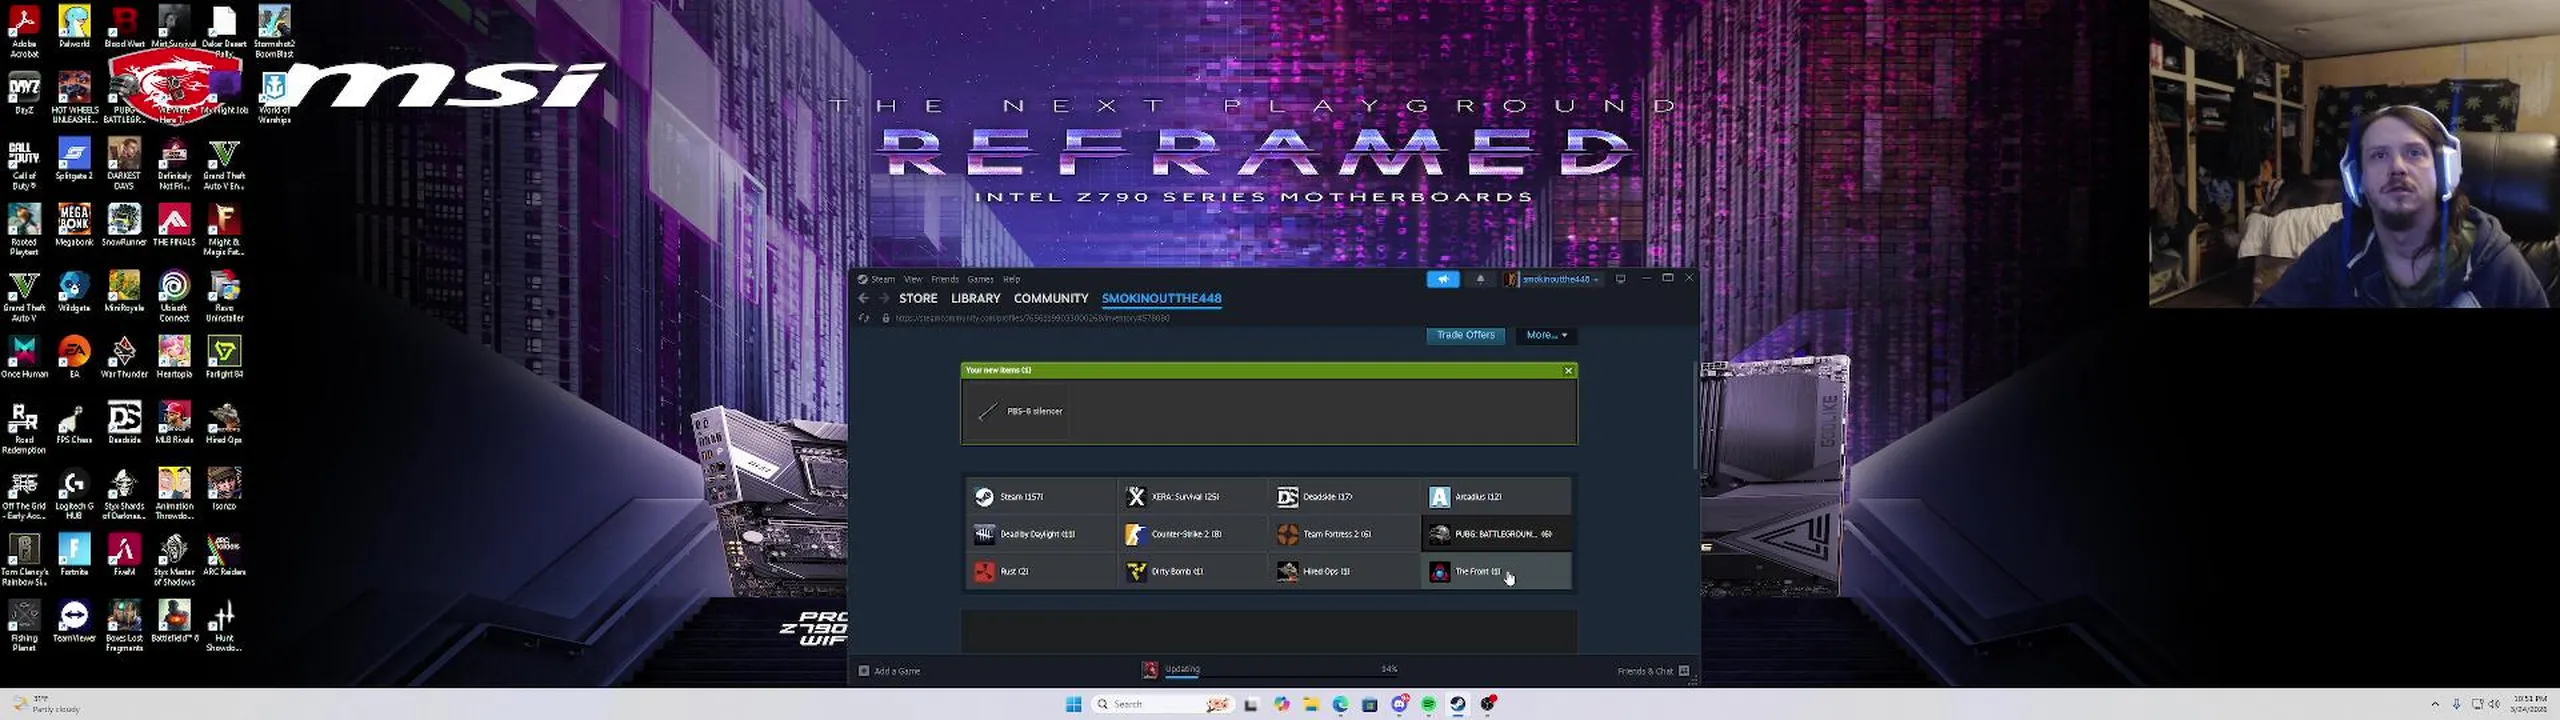
Task: Select ARC Raiders desktop icon
Action: pos(224,555)
